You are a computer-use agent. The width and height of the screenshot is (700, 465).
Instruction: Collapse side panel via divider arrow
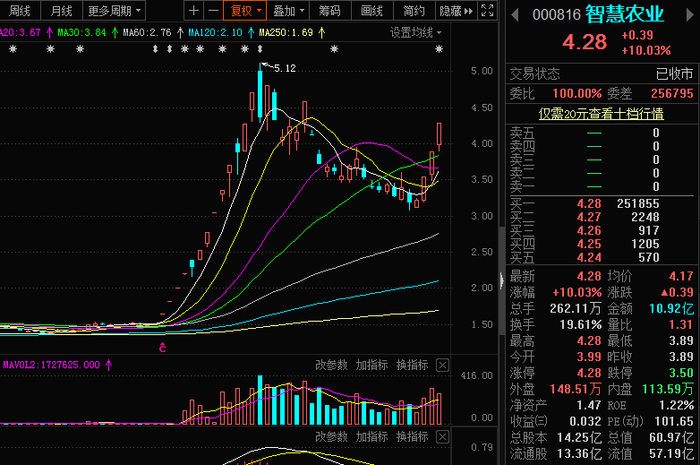(x=502, y=280)
